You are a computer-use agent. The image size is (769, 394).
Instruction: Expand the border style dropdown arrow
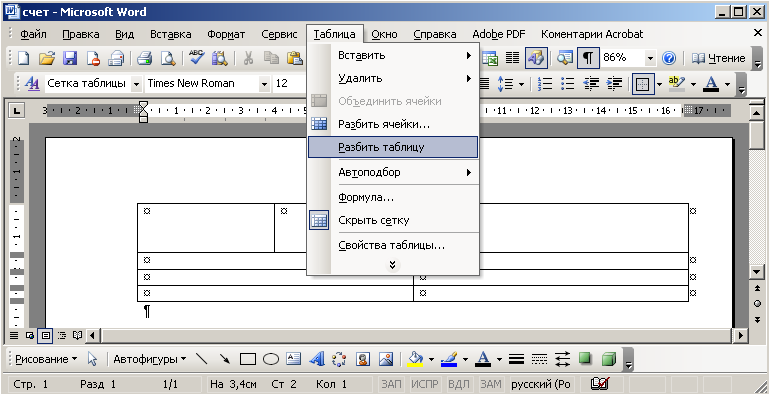[660, 84]
